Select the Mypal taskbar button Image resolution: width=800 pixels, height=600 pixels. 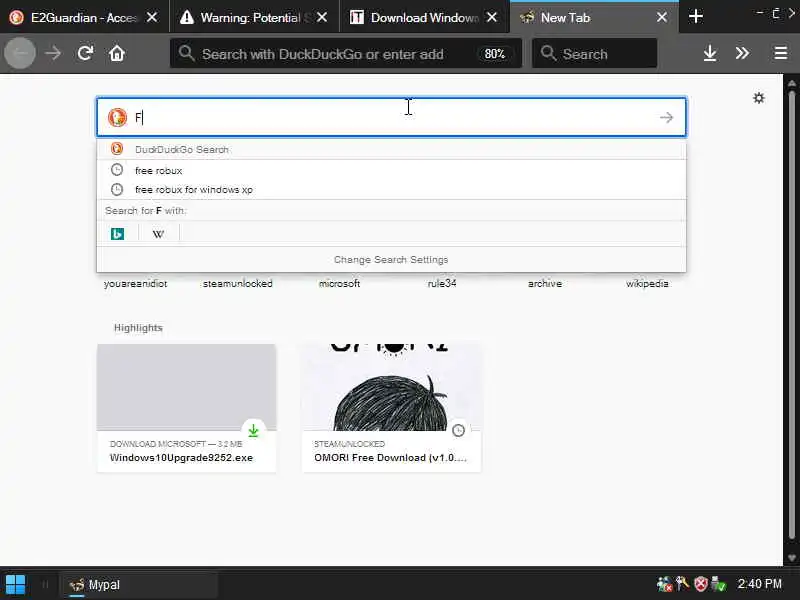pos(140,585)
